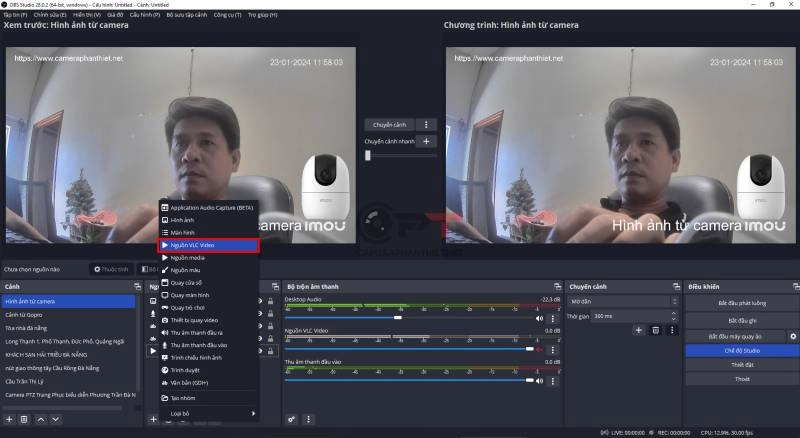Add a new transition with the plus icon
Viewport: 800px width, 438px height.
tap(638, 330)
